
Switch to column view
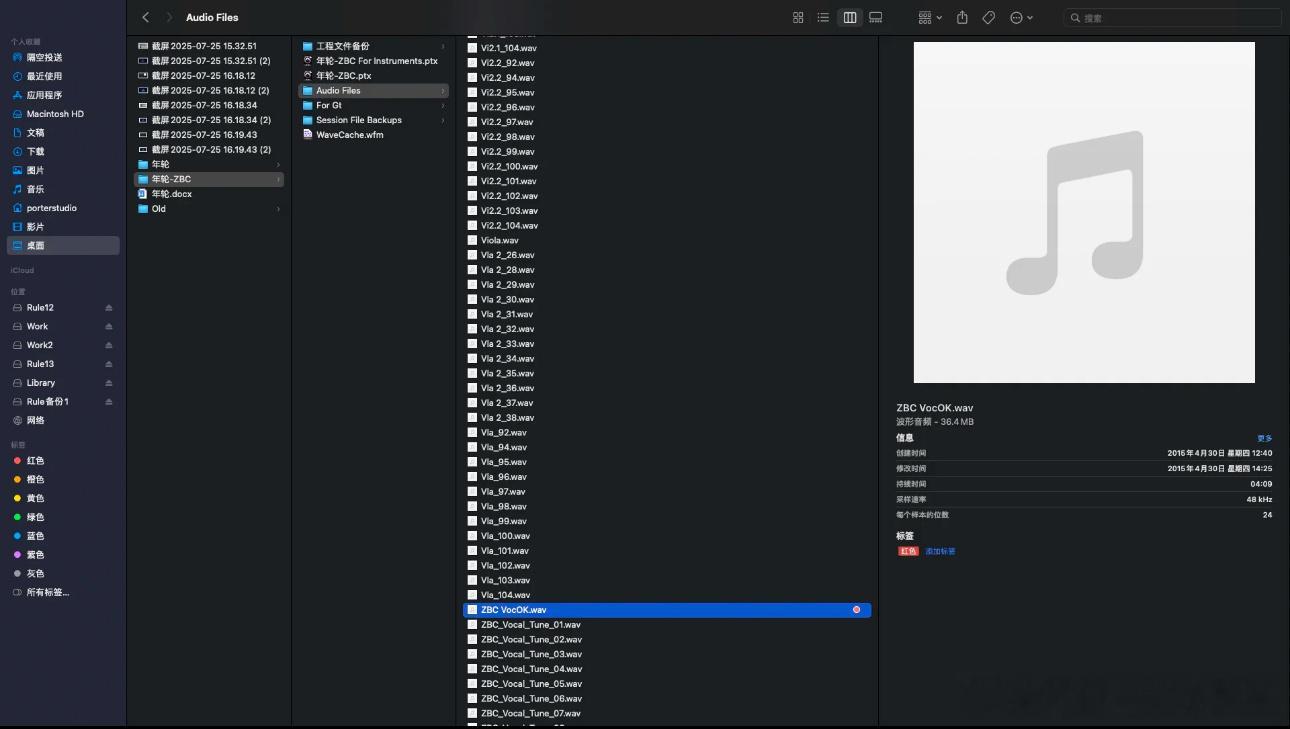(850, 17)
